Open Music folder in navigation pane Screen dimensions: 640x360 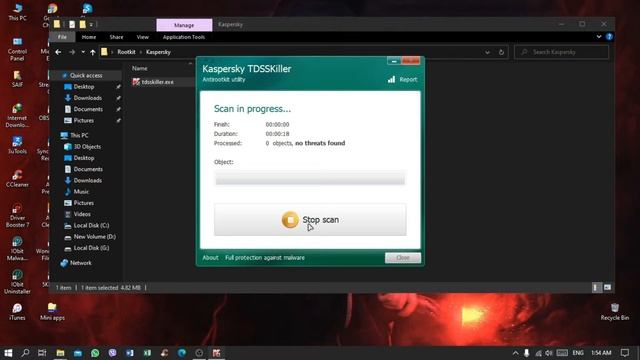(x=81, y=191)
